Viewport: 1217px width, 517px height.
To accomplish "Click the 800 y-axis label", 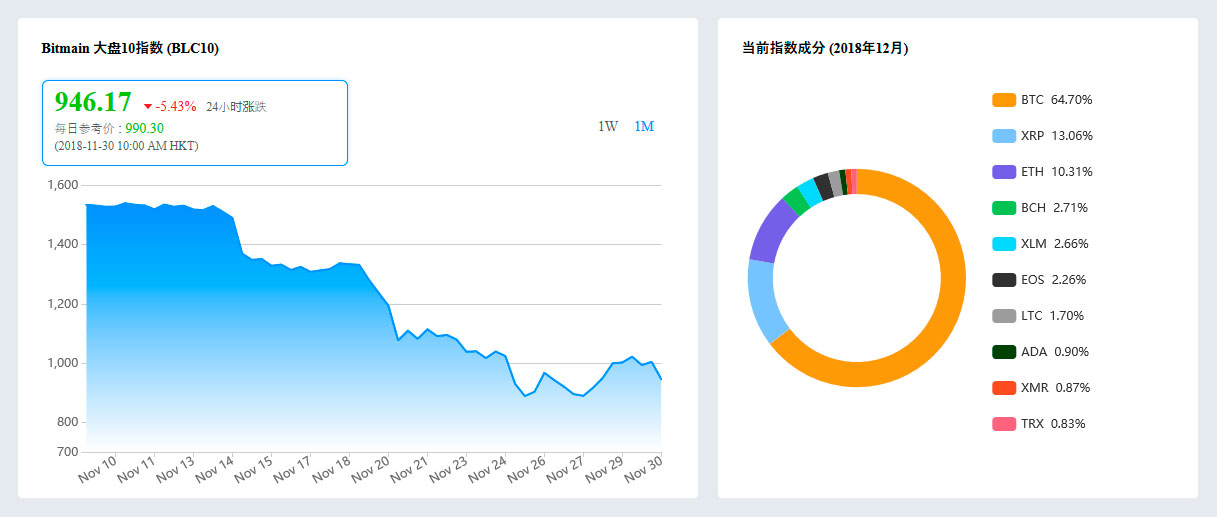I will (68, 422).
